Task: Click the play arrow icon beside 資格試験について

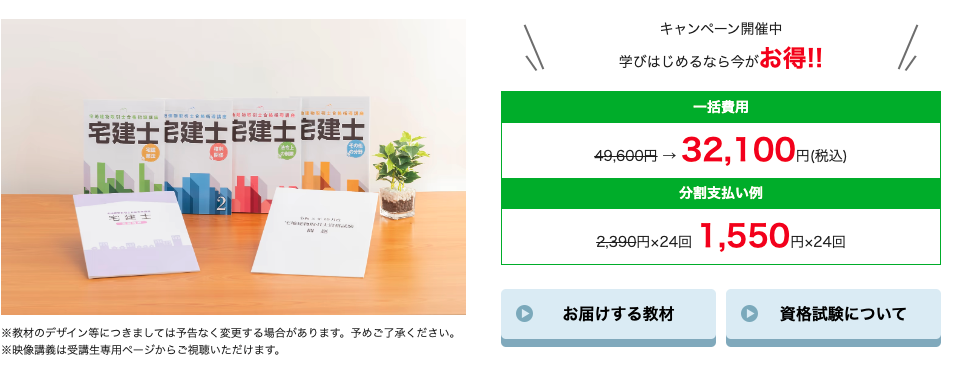Action: tap(749, 313)
